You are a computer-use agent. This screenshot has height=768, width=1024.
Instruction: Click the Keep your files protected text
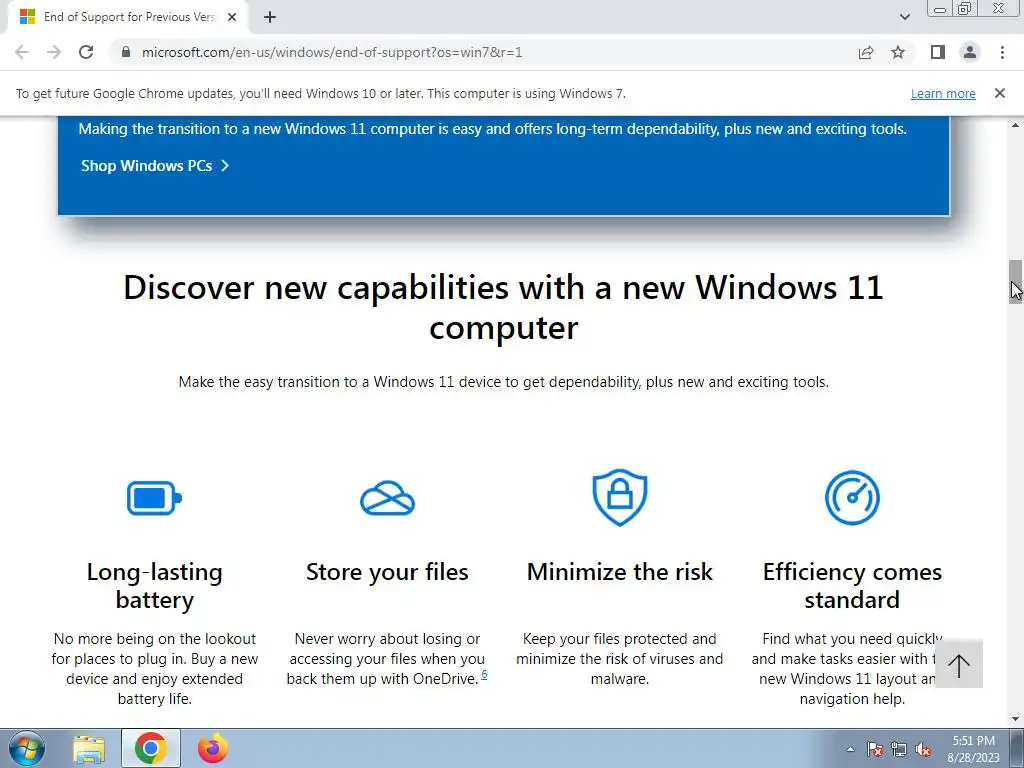620,659
